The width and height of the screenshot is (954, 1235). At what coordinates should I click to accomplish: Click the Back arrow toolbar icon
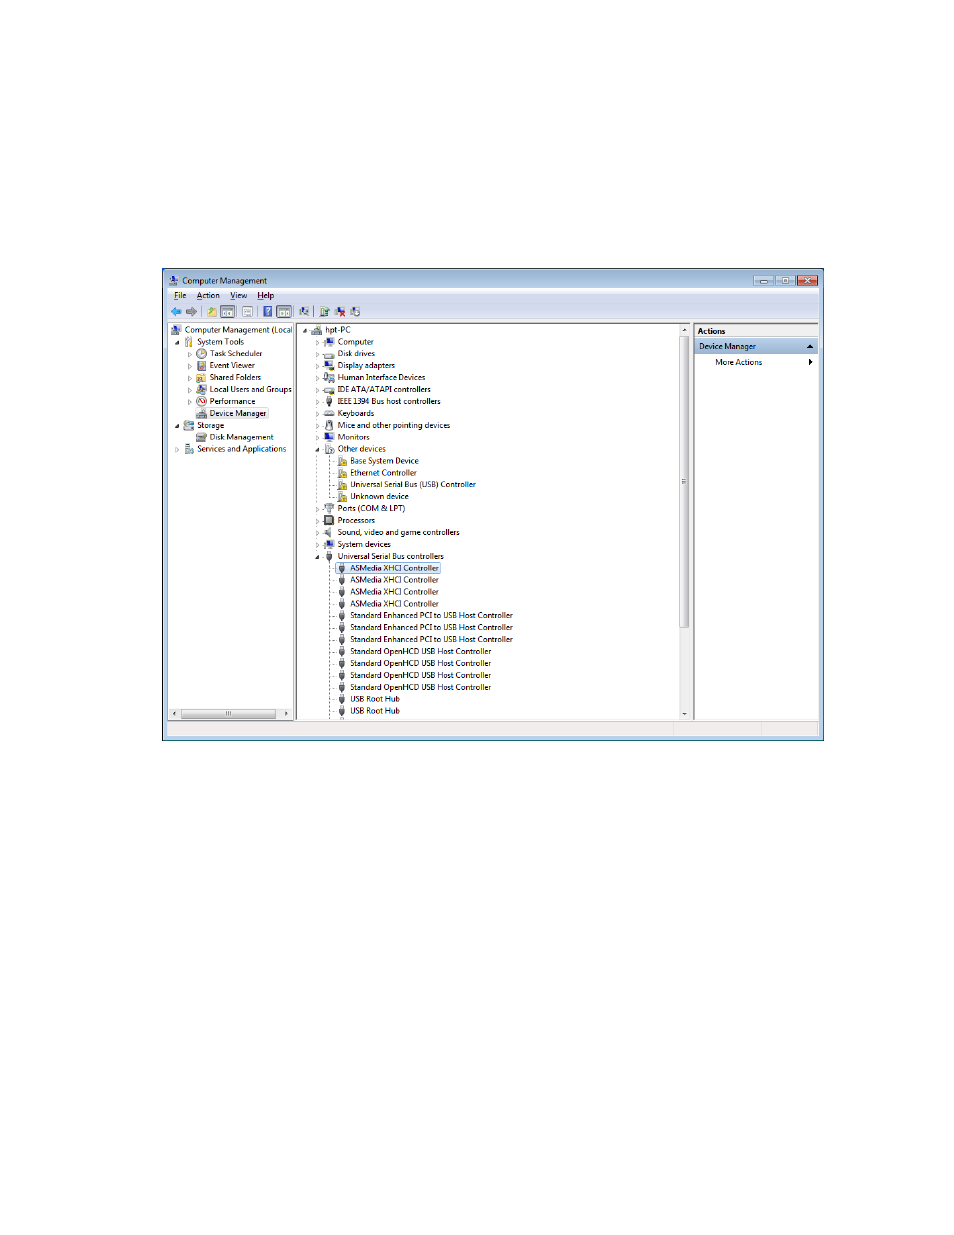pyautogui.click(x=177, y=311)
